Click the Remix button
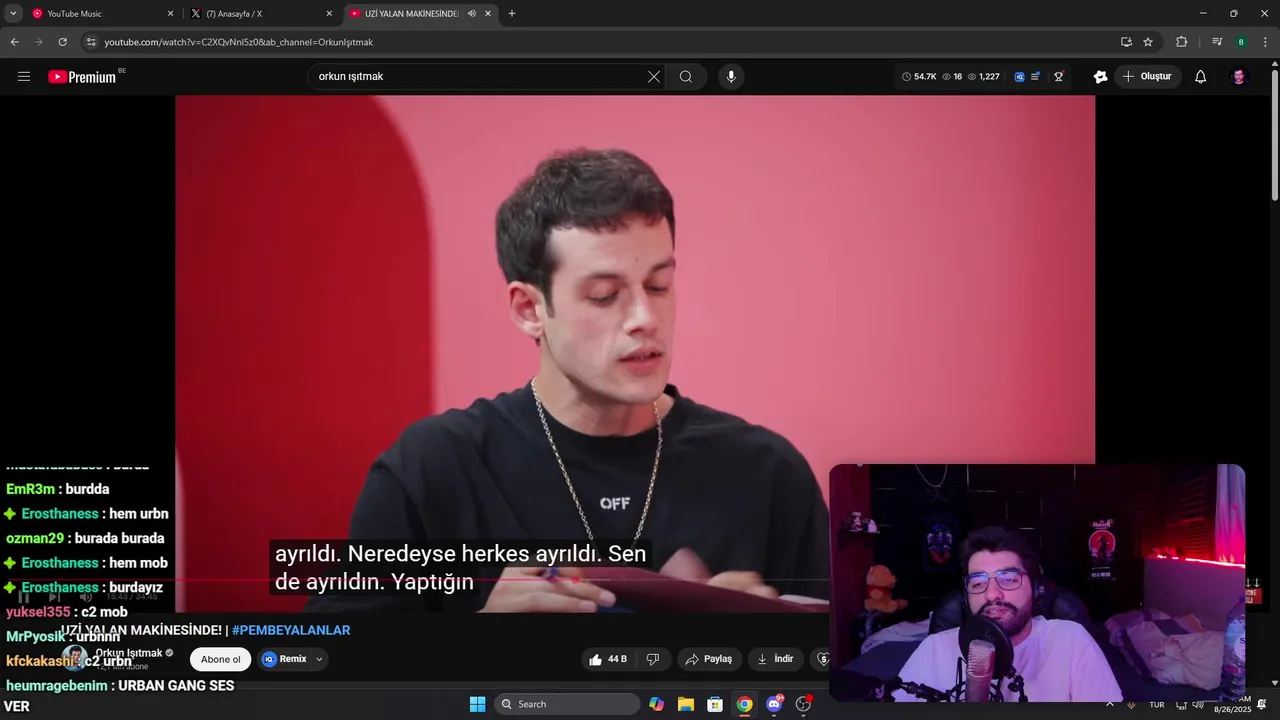 click(x=284, y=659)
